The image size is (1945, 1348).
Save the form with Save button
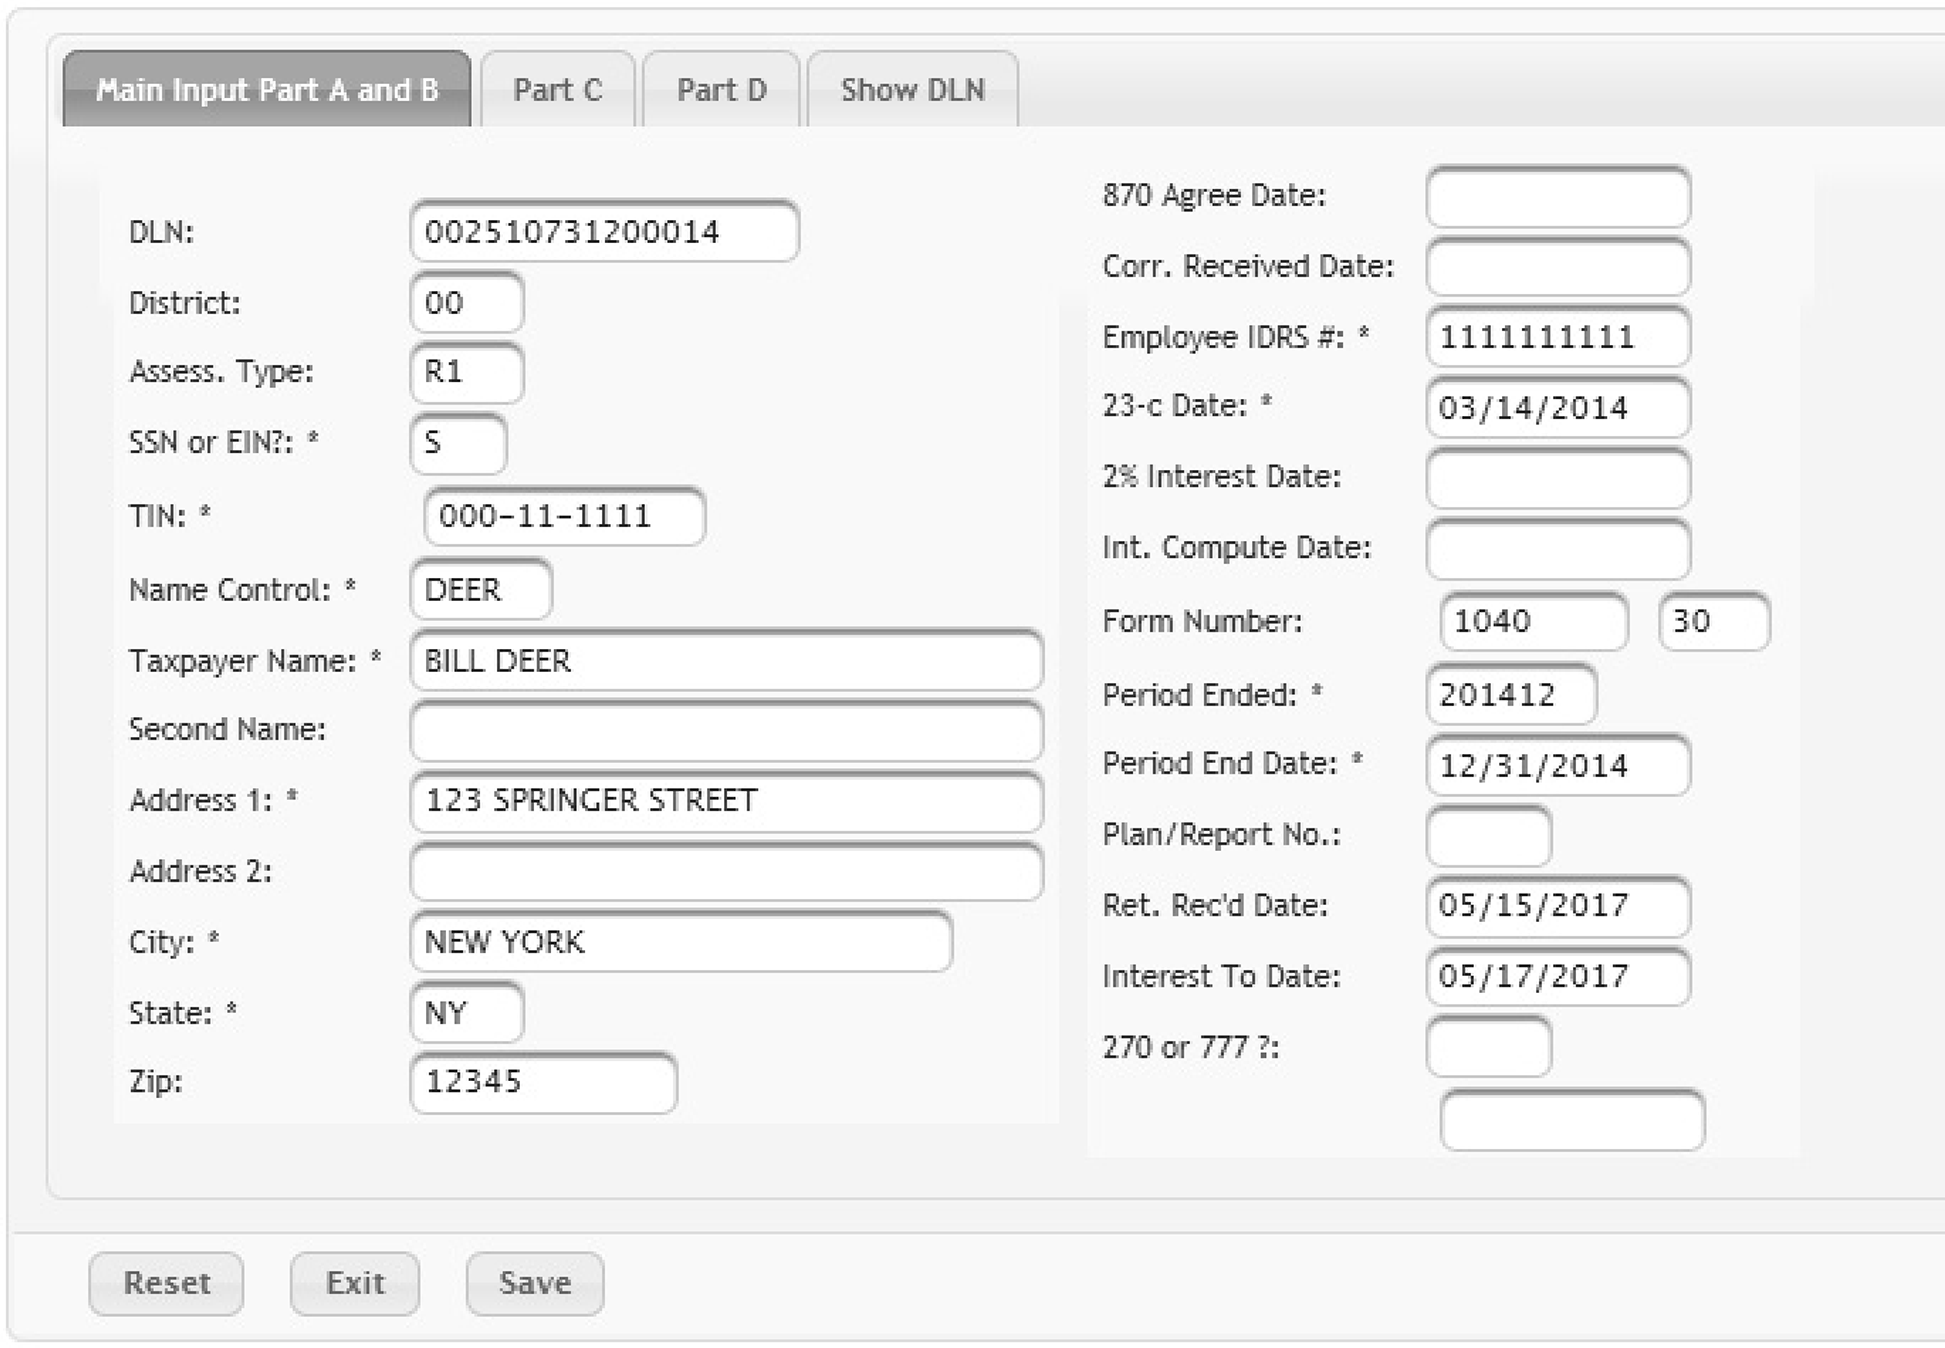pos(534,1283)
